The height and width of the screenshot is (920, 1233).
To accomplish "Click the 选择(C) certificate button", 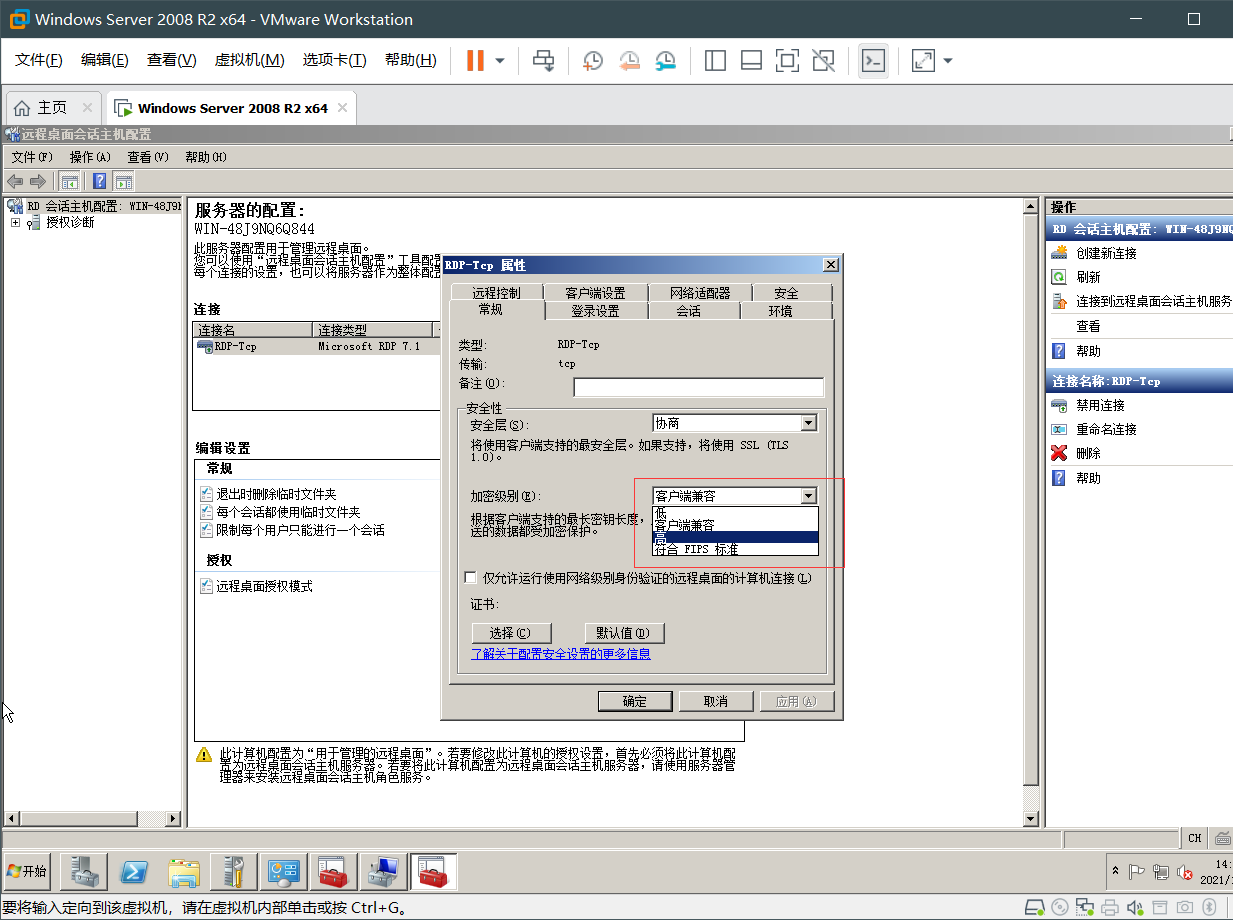I will click(510, 633).
